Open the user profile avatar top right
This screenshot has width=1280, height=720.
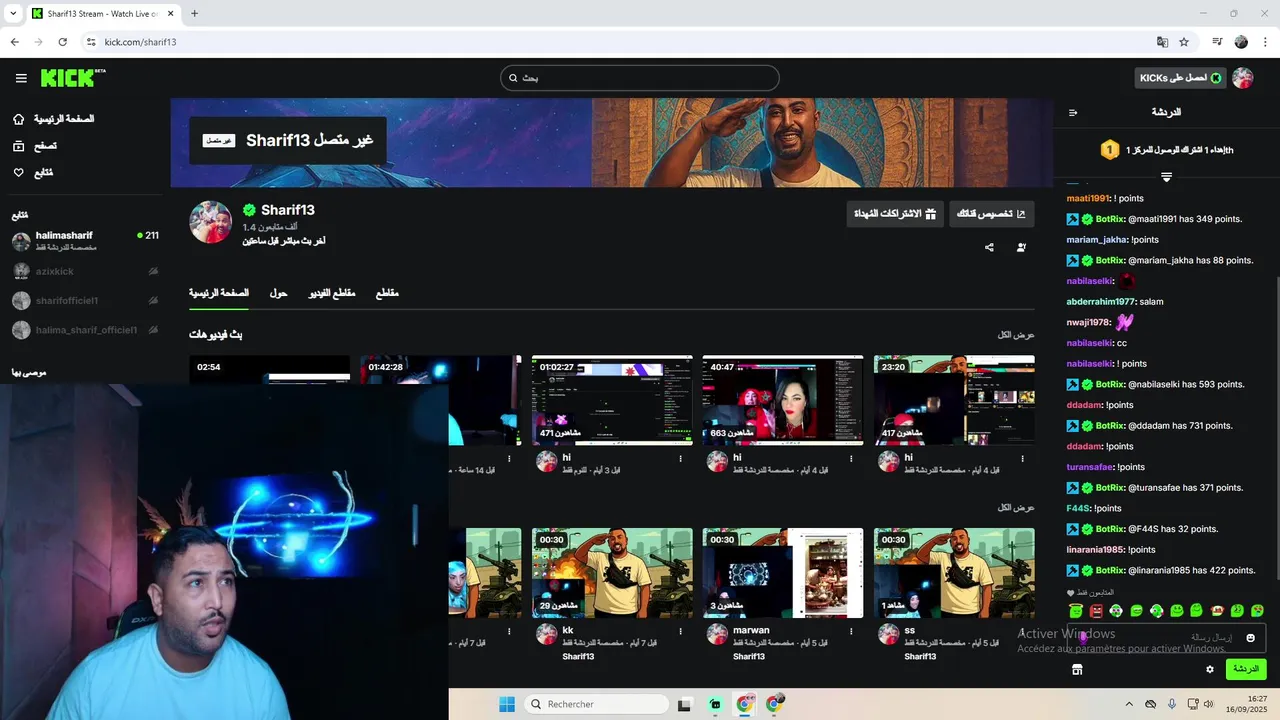(1243, 78)
